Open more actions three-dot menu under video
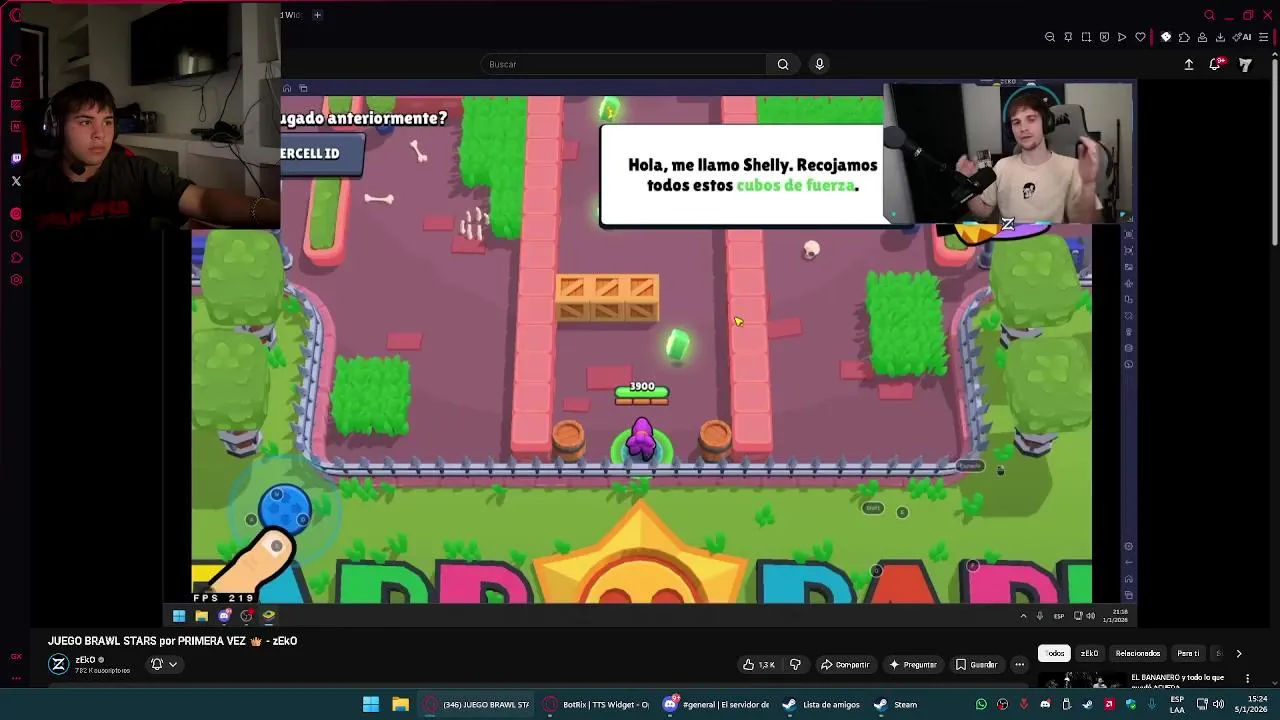The height and width of the screenshot is (720, 1280). [x=1019, y=664]
